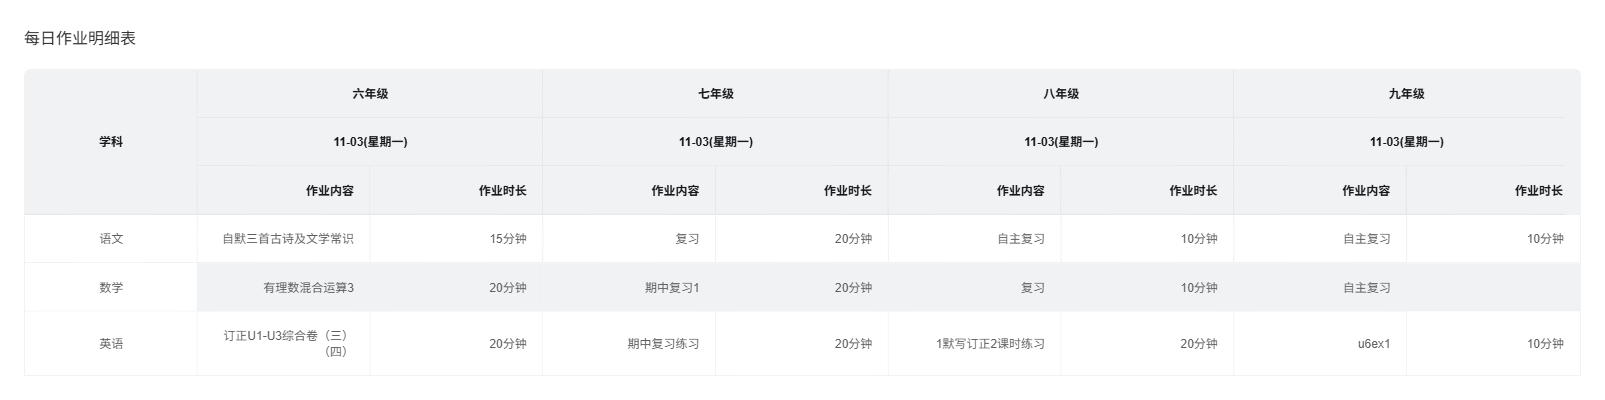Click the date header under 六年级

click(370, 142)
